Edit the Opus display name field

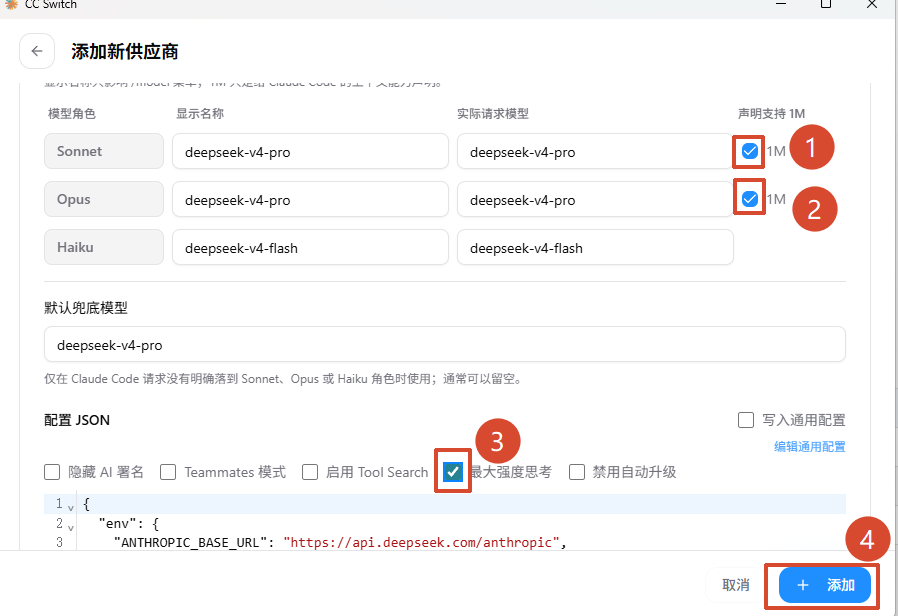tap(310, 200)
